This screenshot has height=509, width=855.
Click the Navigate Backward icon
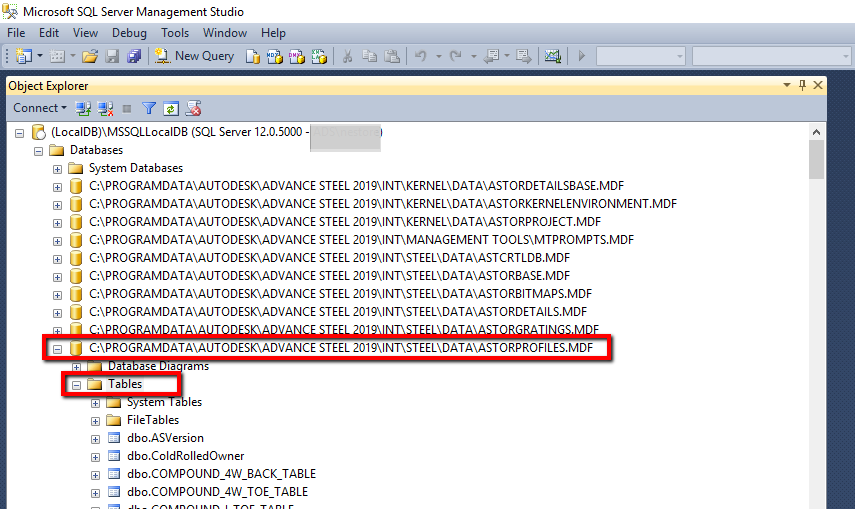(491, 56)
